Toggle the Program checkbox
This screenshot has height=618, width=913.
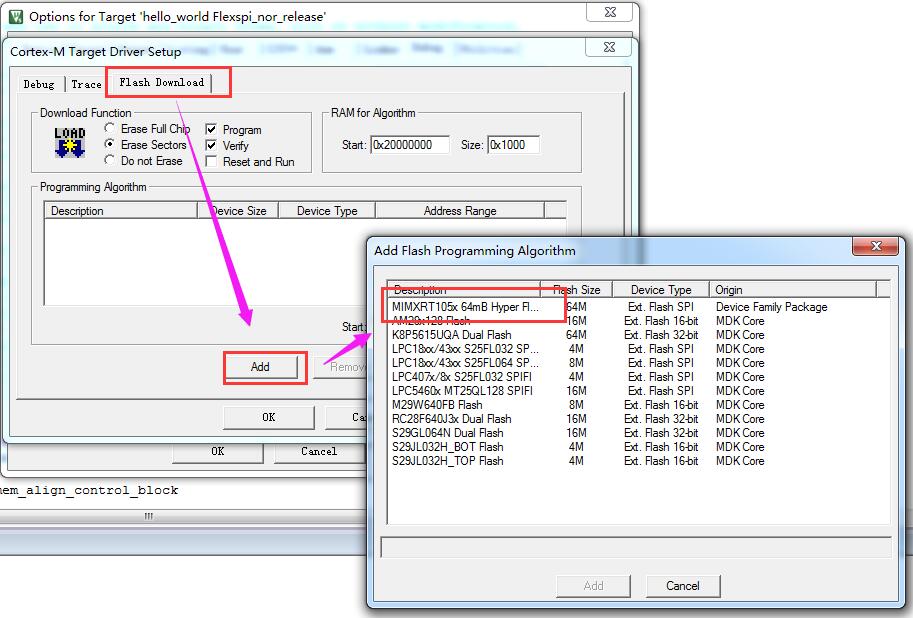(x=211, y=130)
